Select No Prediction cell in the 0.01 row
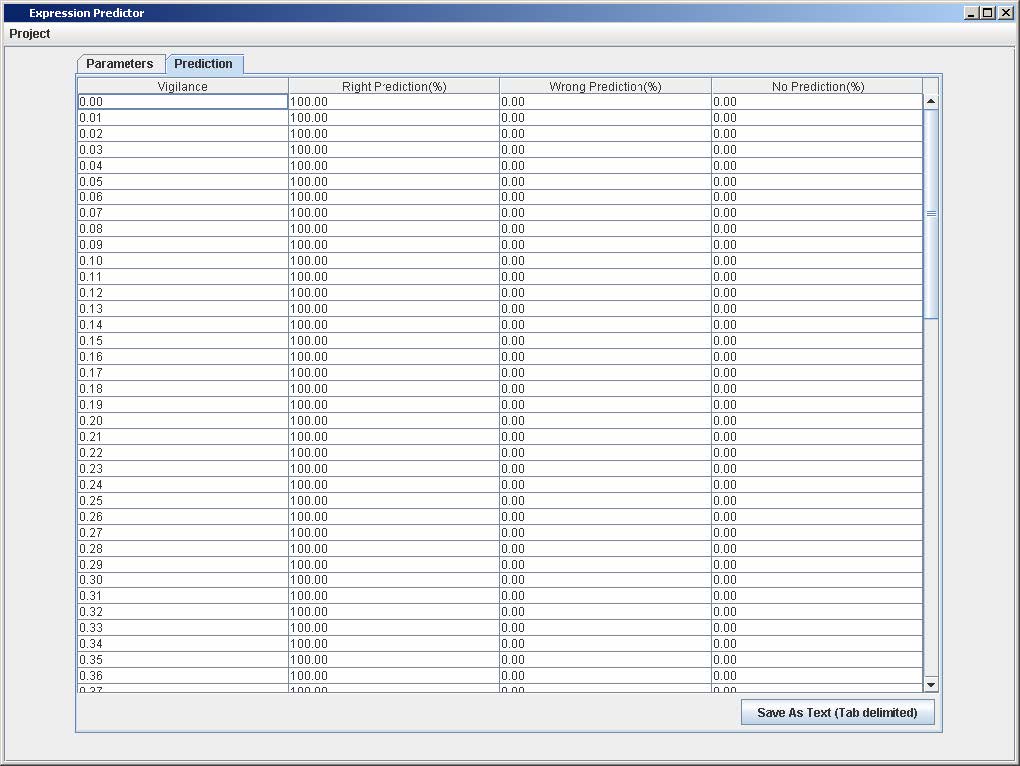This screenshot has width=1020, height=766. coord(817,118)
